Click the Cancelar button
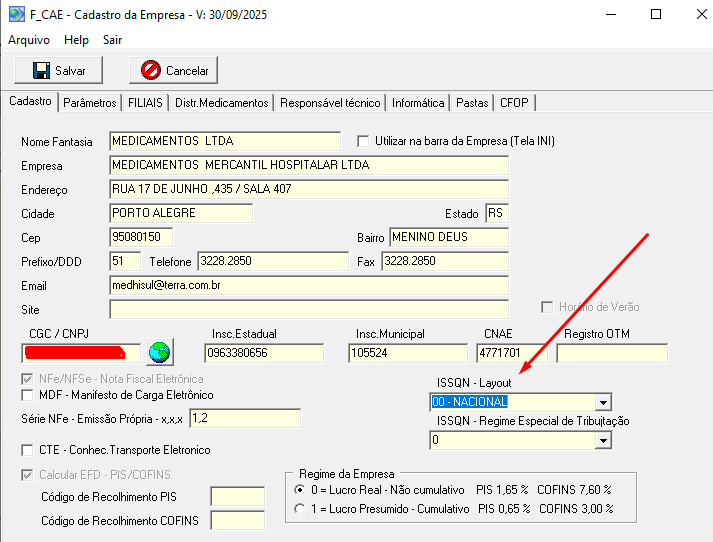Viewport: 713px width, 542px height. coord(175,71)
